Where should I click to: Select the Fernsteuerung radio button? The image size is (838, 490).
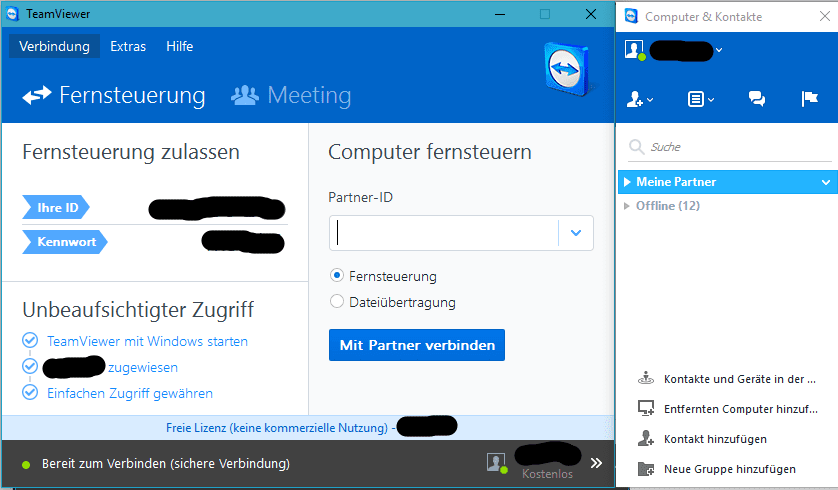click(337, 276)
